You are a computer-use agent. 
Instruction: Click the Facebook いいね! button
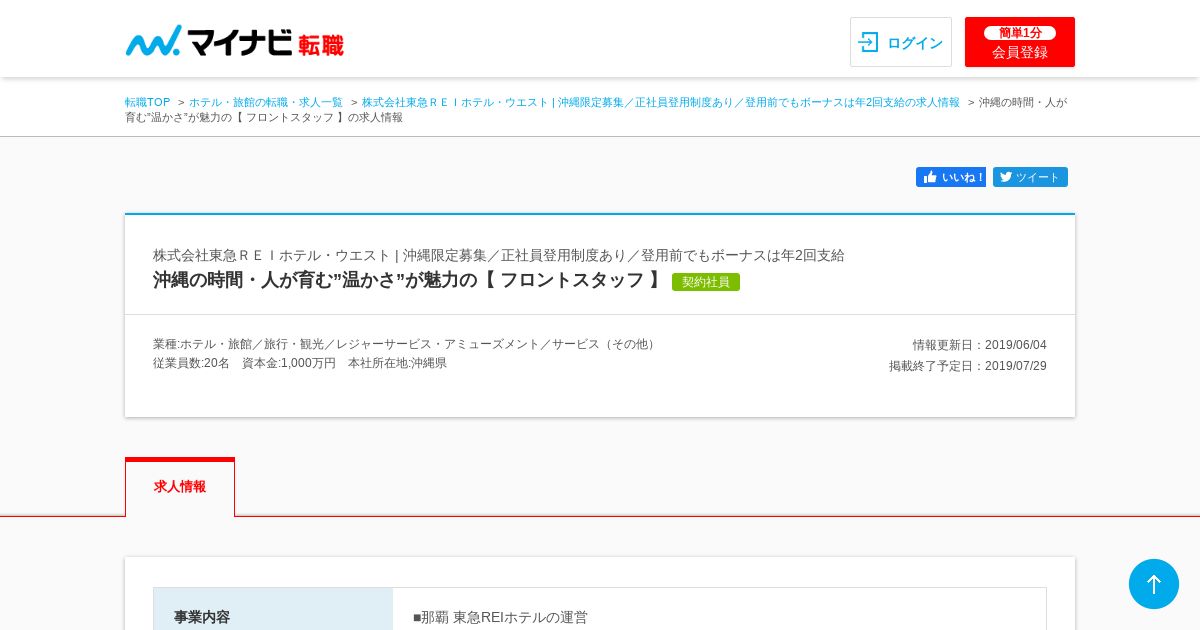pyautogui.click(x=951, y=177)
